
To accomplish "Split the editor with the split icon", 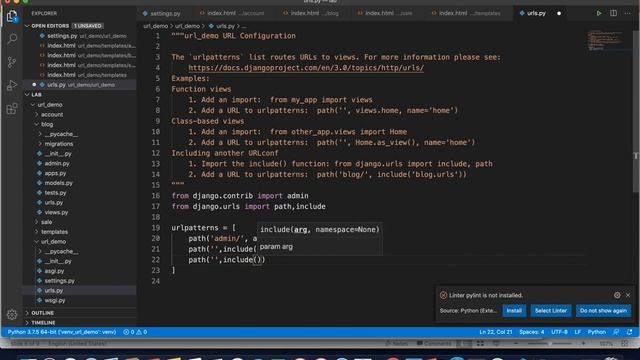I will pyautogui.click(x=613, y=13).
